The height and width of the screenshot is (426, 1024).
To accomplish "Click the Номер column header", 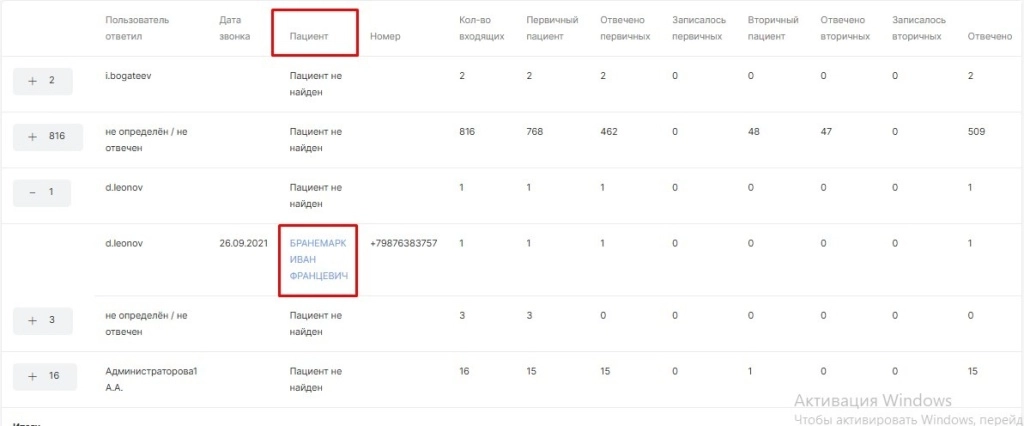I will (x=385, y=36).
